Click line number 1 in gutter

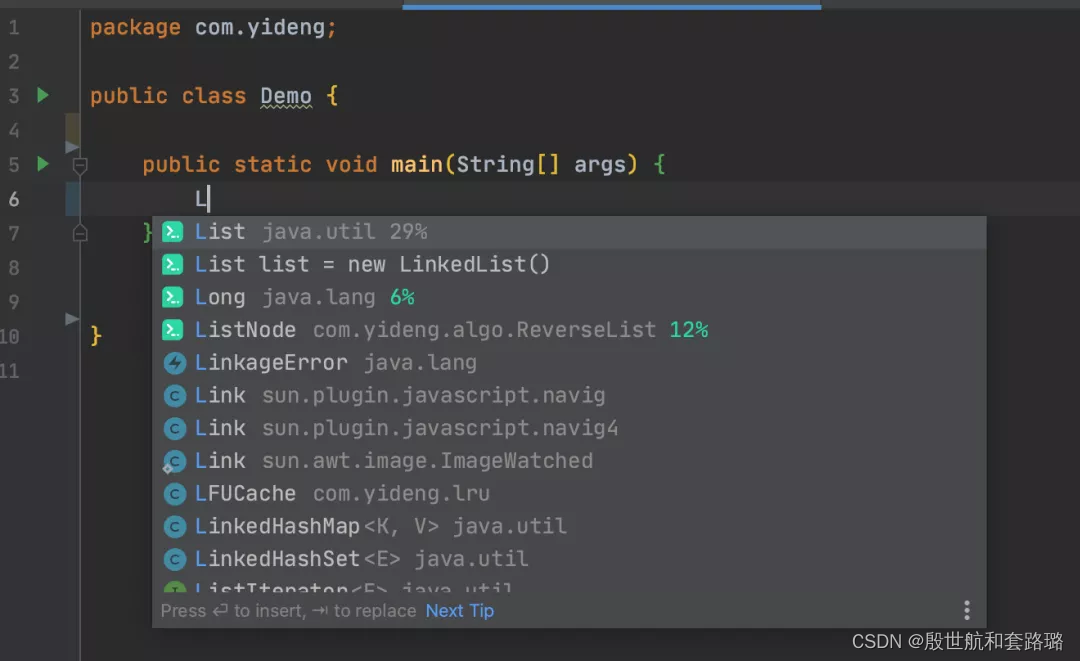pos(14,28)
